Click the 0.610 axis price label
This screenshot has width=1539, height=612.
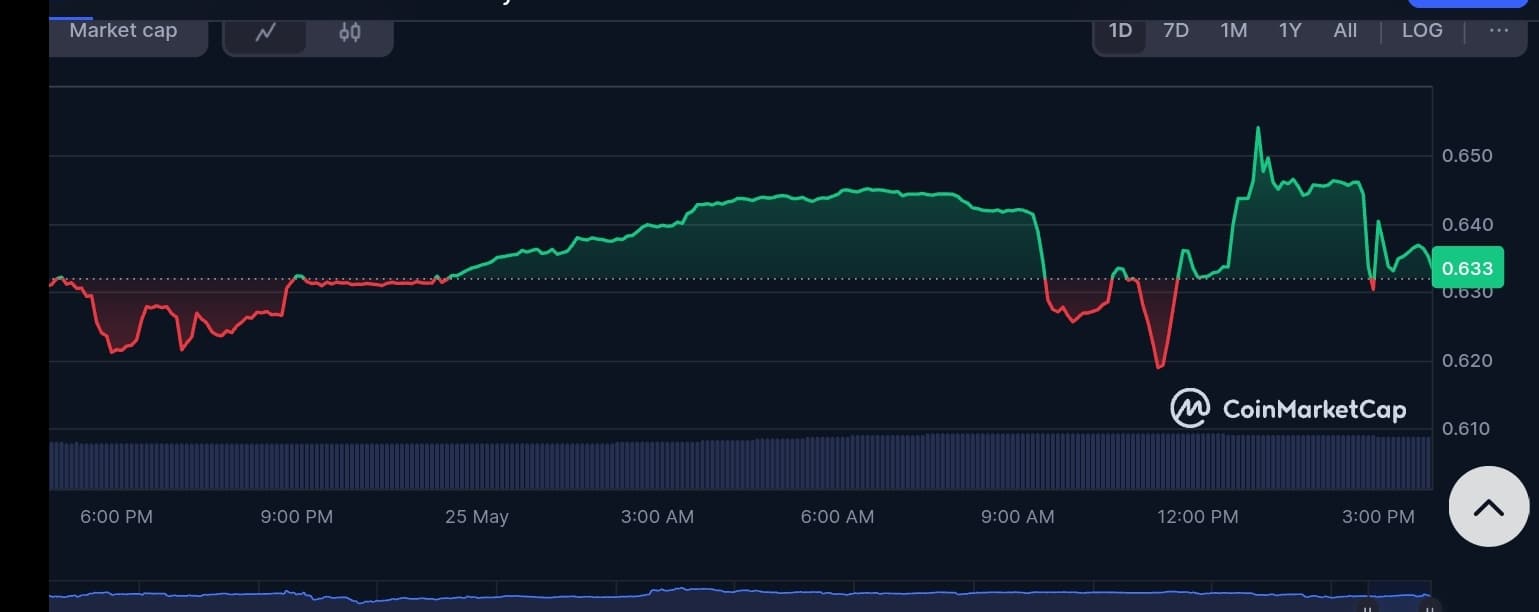pos(1467,429)
